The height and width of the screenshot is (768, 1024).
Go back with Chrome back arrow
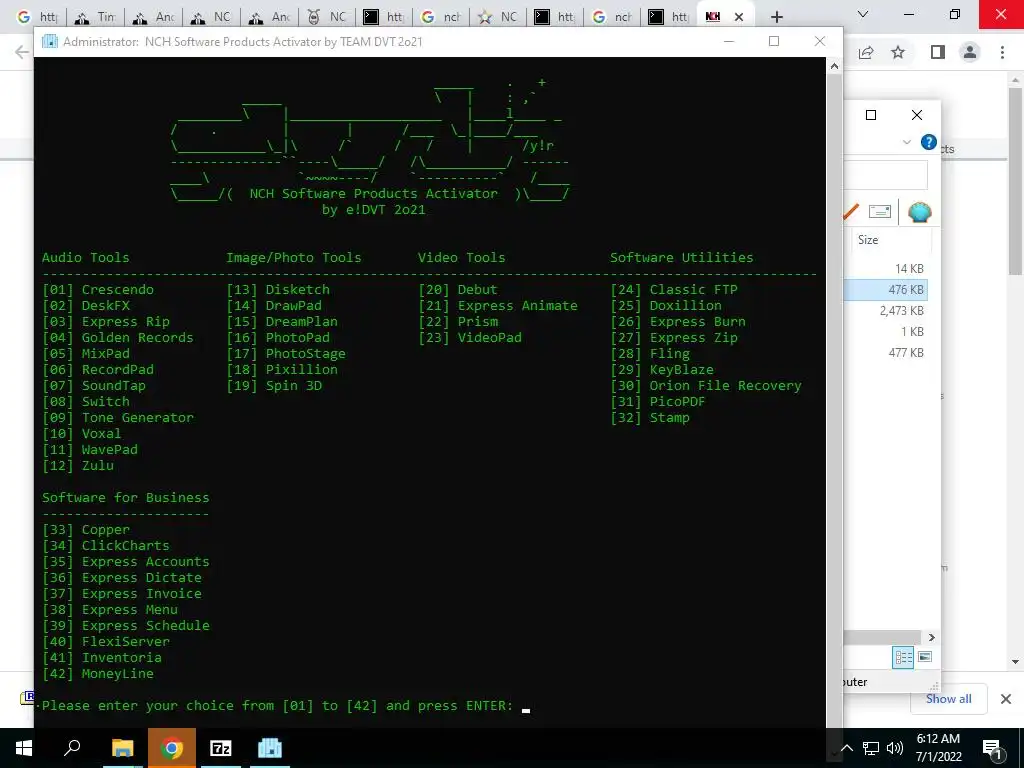22,52
